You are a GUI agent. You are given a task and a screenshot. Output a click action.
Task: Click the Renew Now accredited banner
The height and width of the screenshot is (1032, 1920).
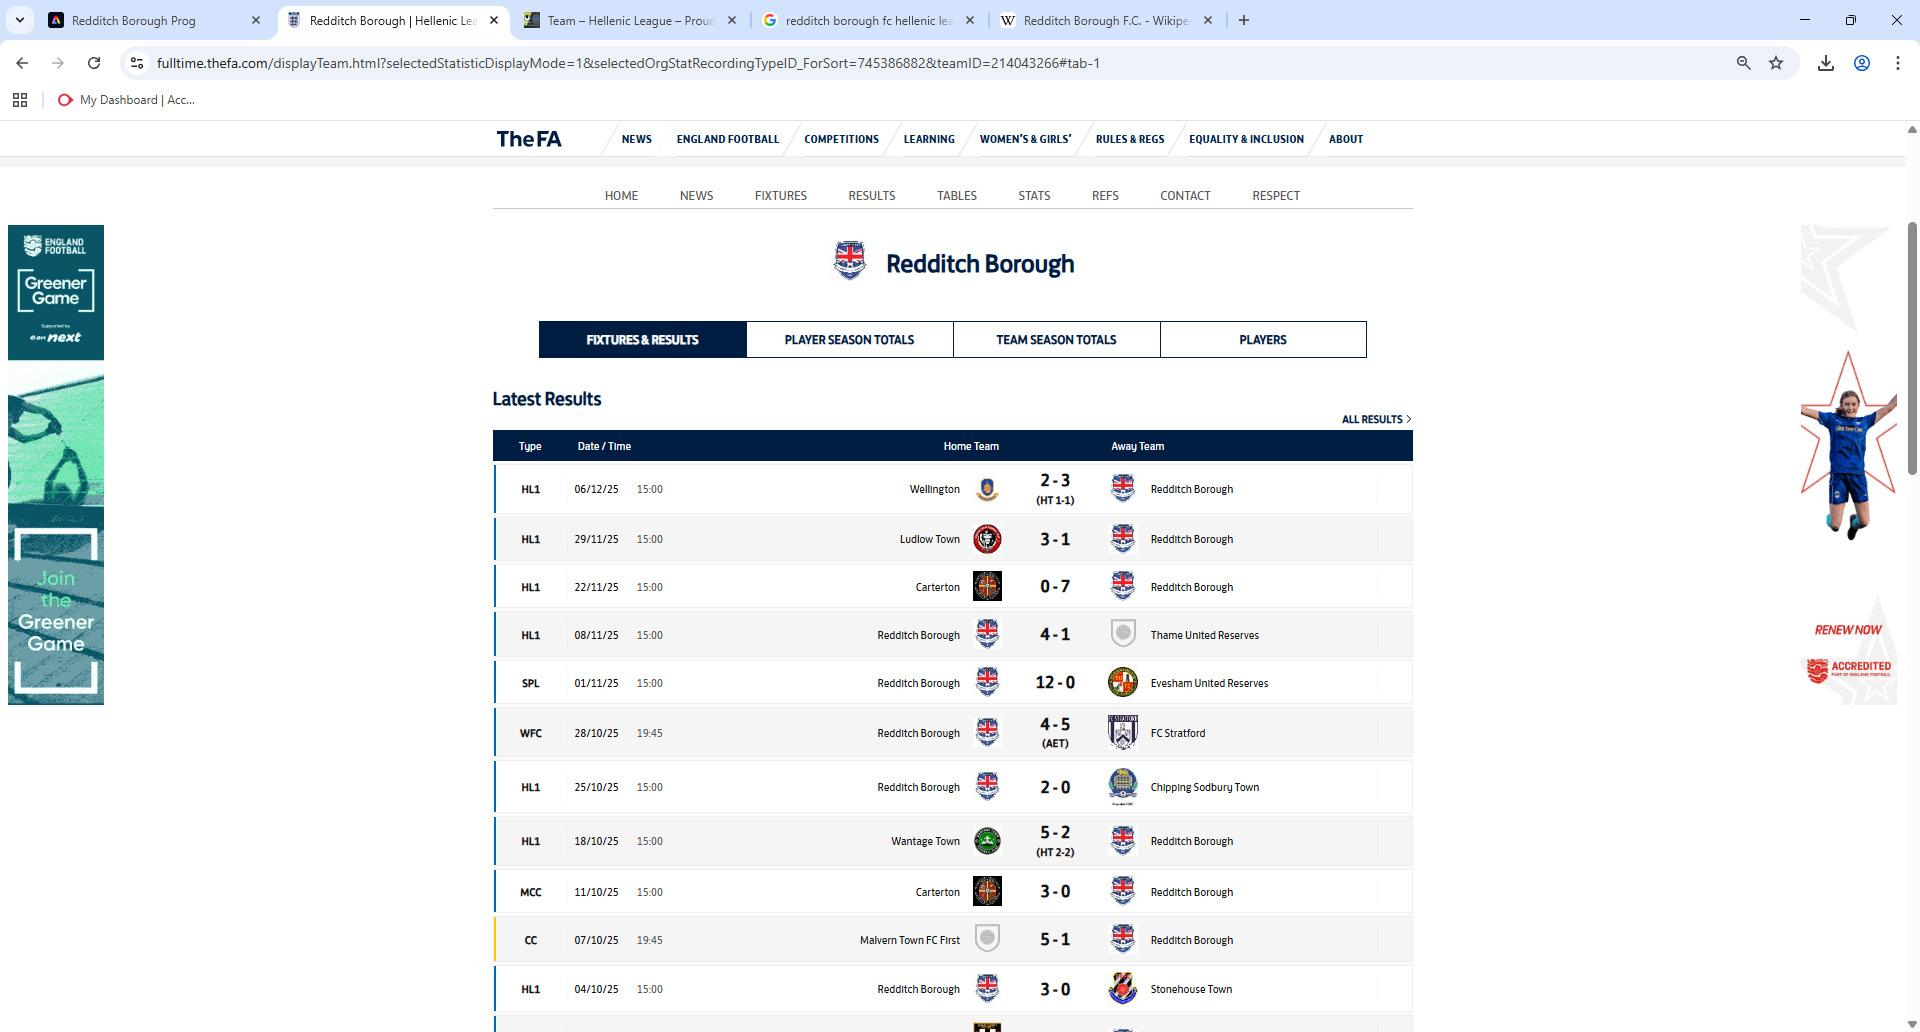coord(1848,465)
